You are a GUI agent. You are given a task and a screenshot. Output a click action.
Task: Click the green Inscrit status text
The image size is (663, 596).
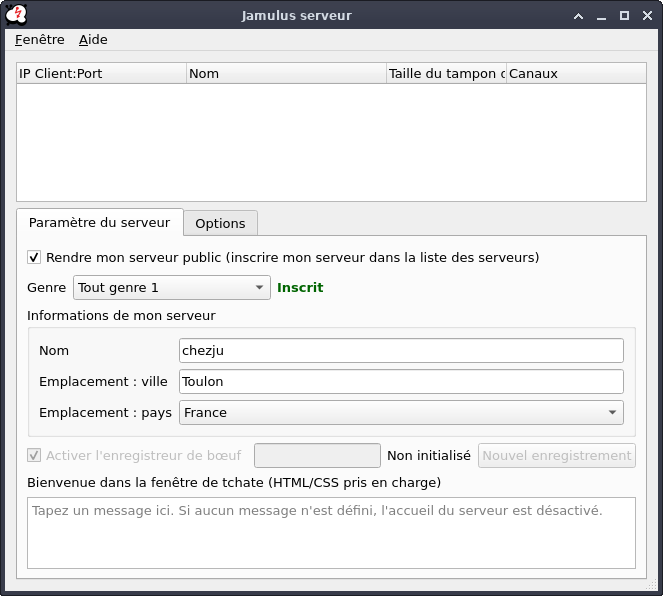(300, 287)
